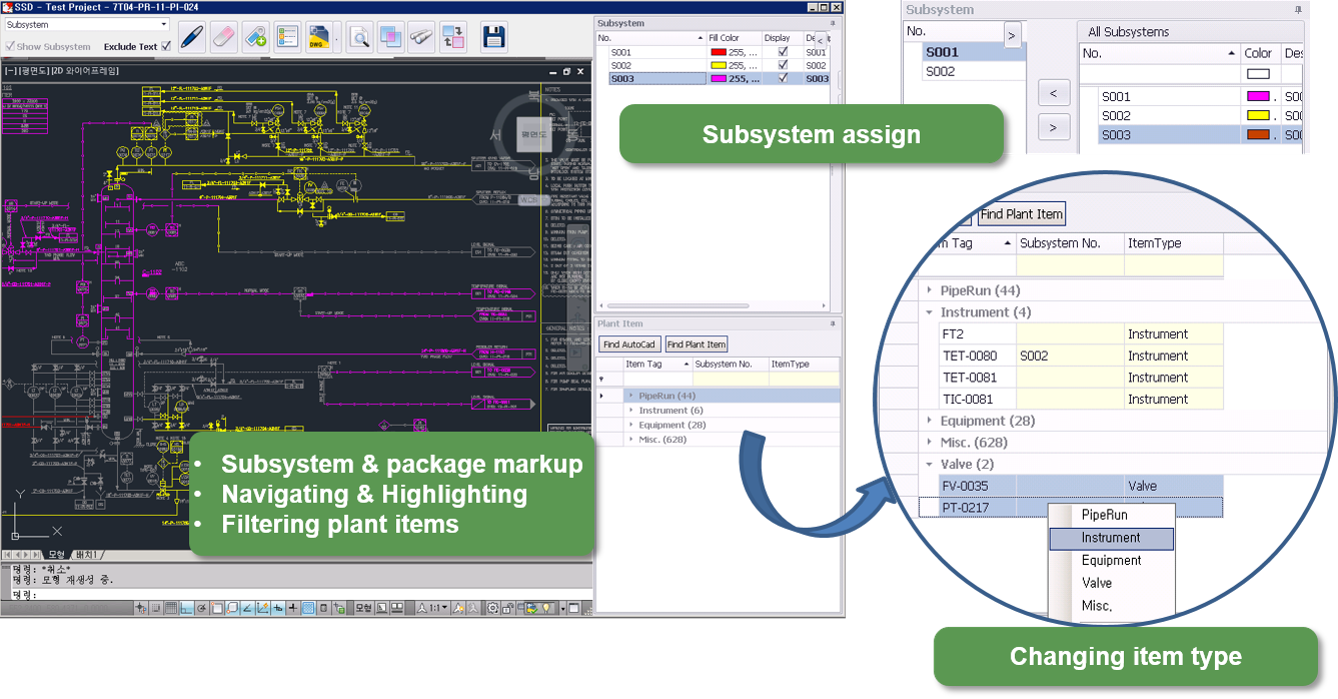Click the overlapping squares compare icon
1338x699 pixels.
pyautogui.click(x=389, y=36)
